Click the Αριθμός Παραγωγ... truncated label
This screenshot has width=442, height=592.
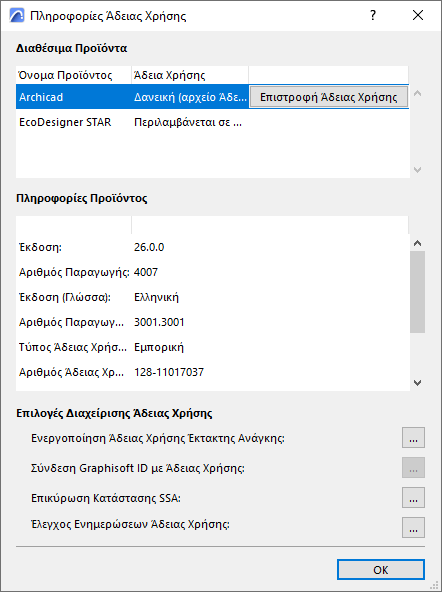pos(71,322)
